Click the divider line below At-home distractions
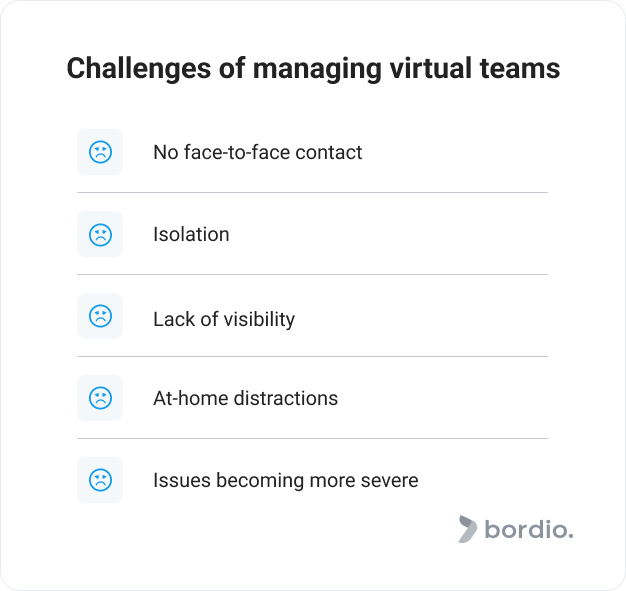 point(312,438)
